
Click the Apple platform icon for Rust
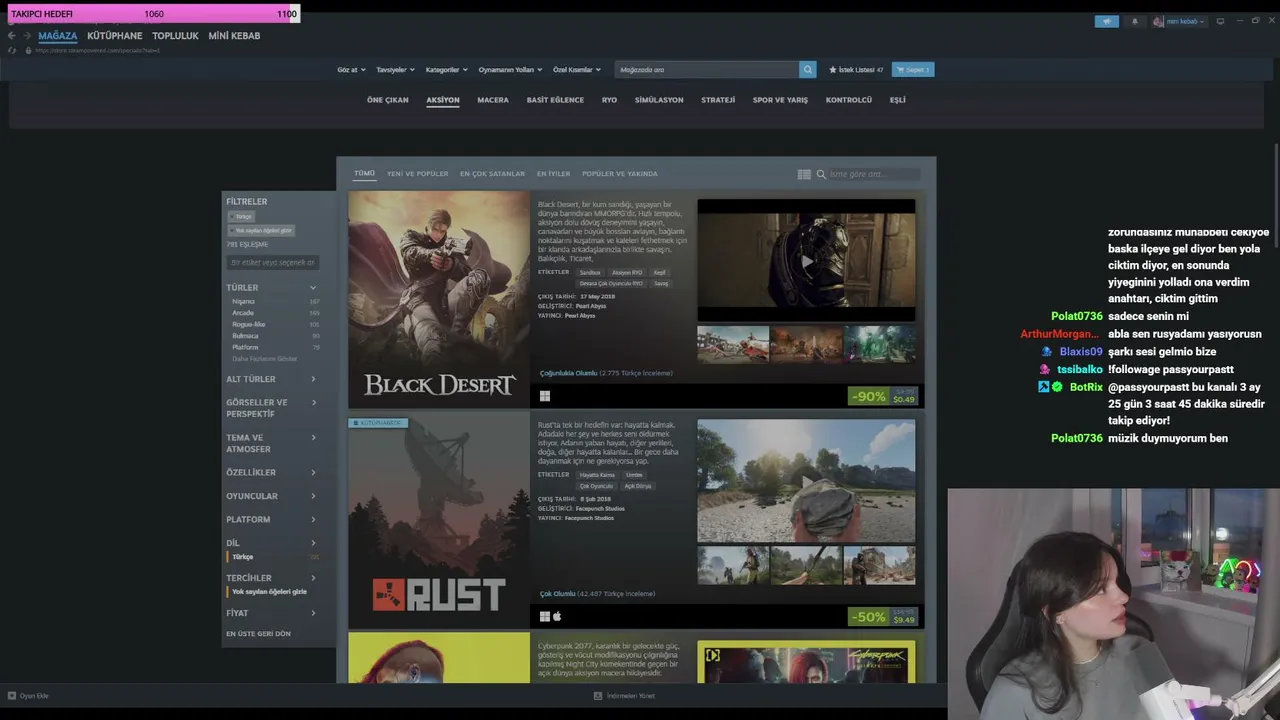pos(557,616)
